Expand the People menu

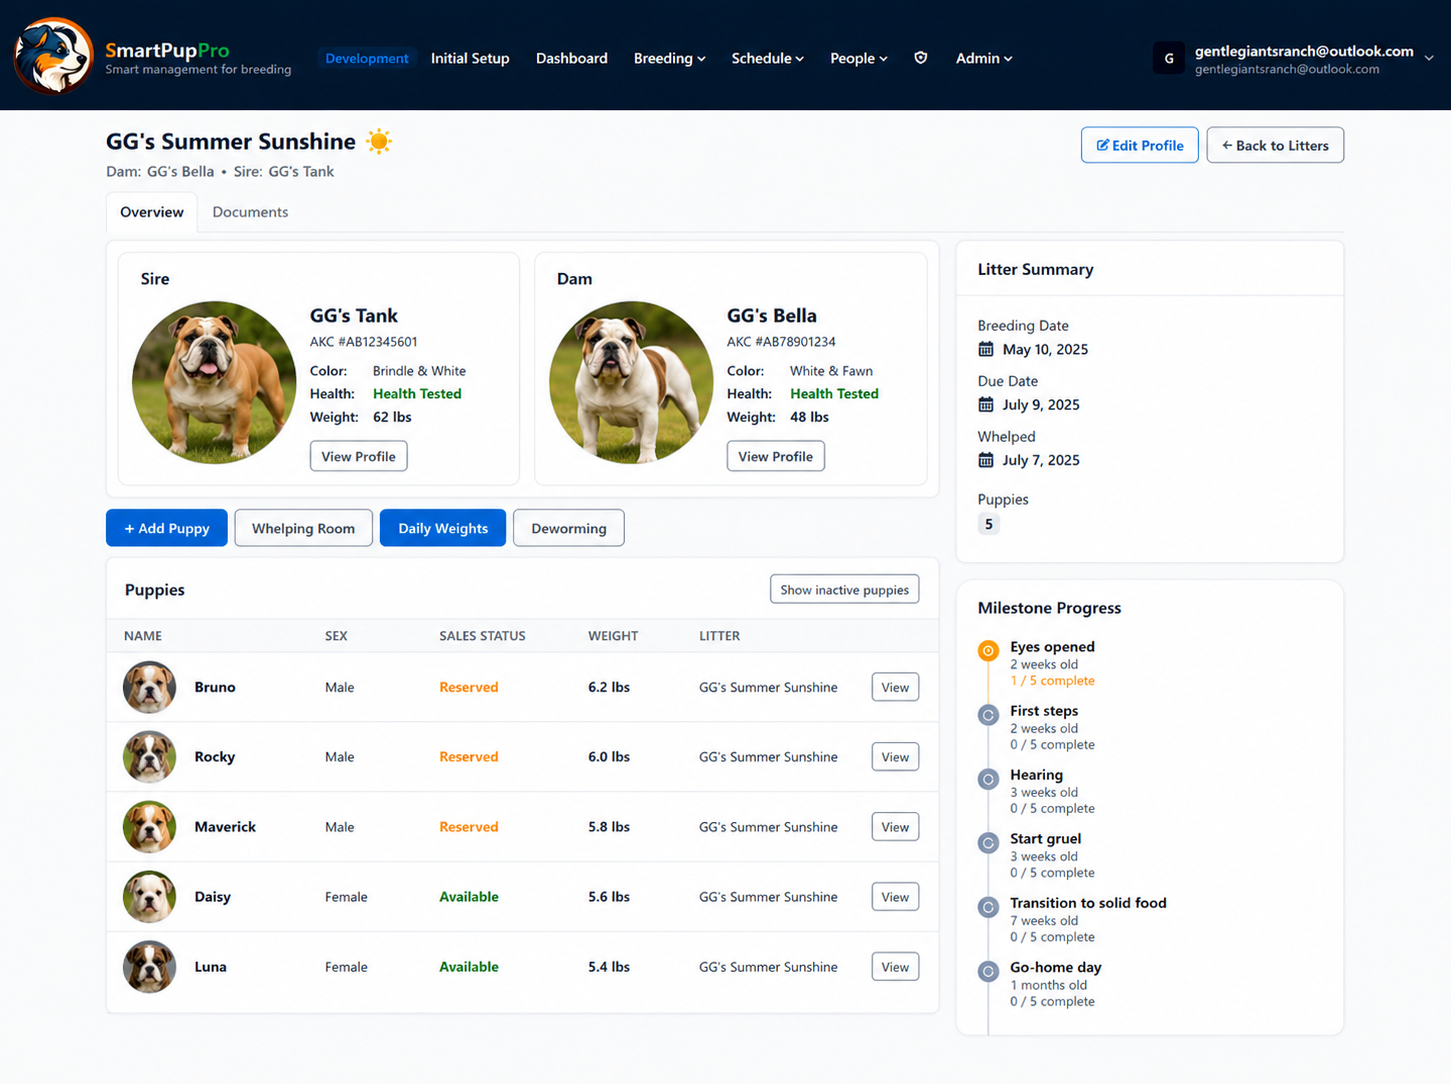(859, 58)
